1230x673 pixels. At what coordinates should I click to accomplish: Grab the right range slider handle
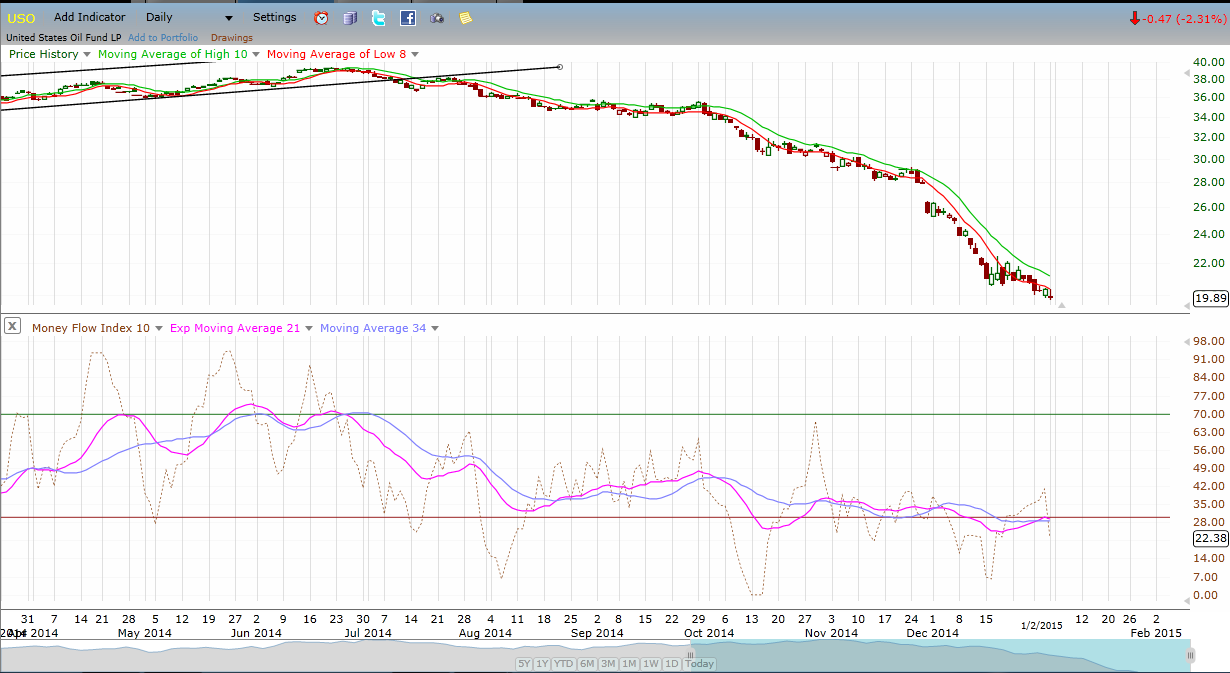(x=1190, y=655)
